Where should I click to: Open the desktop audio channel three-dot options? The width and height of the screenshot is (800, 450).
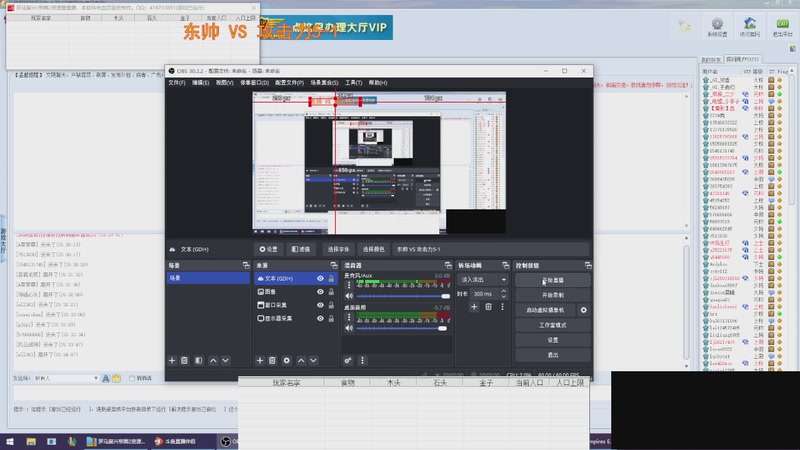coord(349,317)
